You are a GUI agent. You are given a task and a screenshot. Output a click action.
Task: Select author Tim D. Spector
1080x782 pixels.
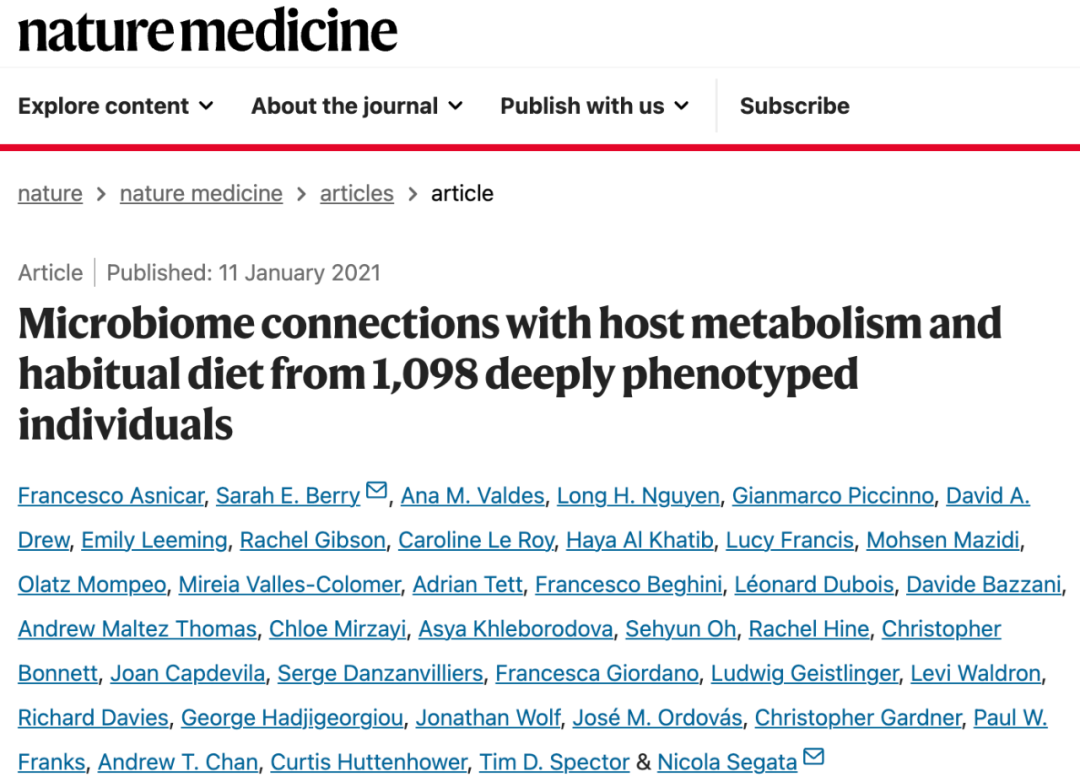coord(554,762)
